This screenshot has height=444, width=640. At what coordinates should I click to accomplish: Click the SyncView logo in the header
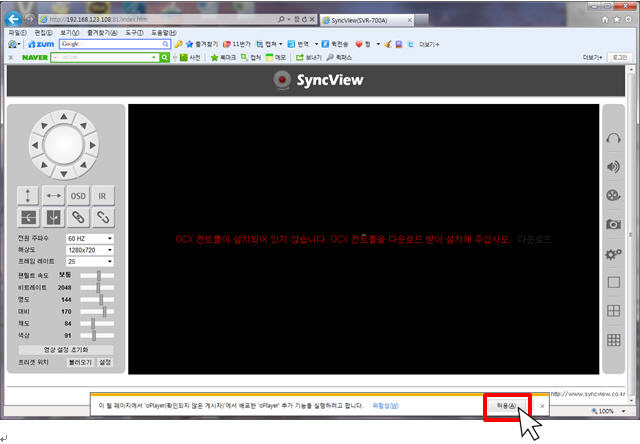(318, 80)
